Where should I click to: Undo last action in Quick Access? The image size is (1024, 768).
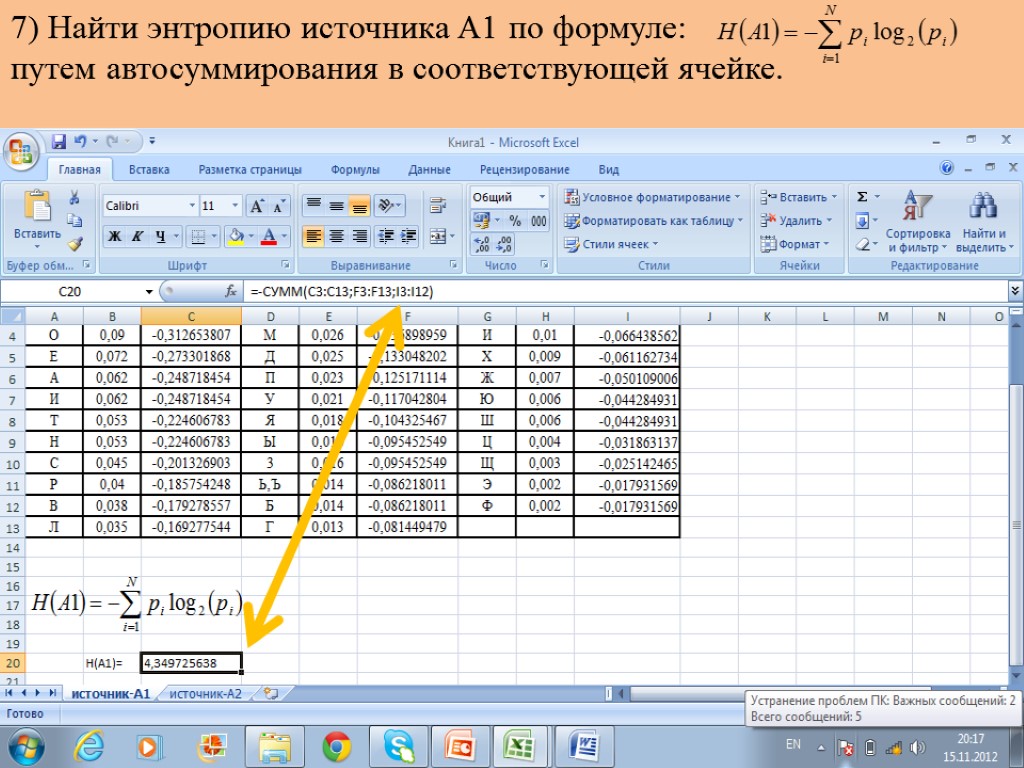[x=80, y=141]
